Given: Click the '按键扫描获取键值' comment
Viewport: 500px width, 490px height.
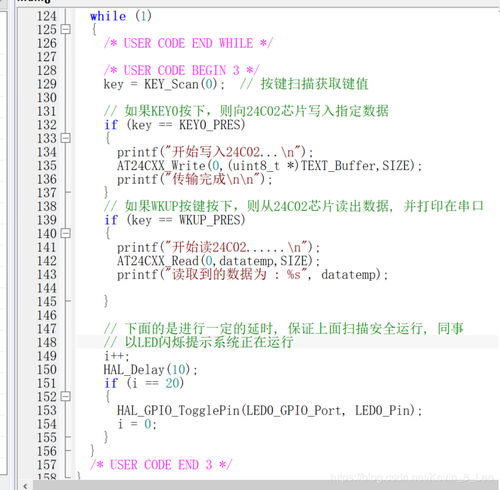Looking at the screenshot, I should 304,84.
